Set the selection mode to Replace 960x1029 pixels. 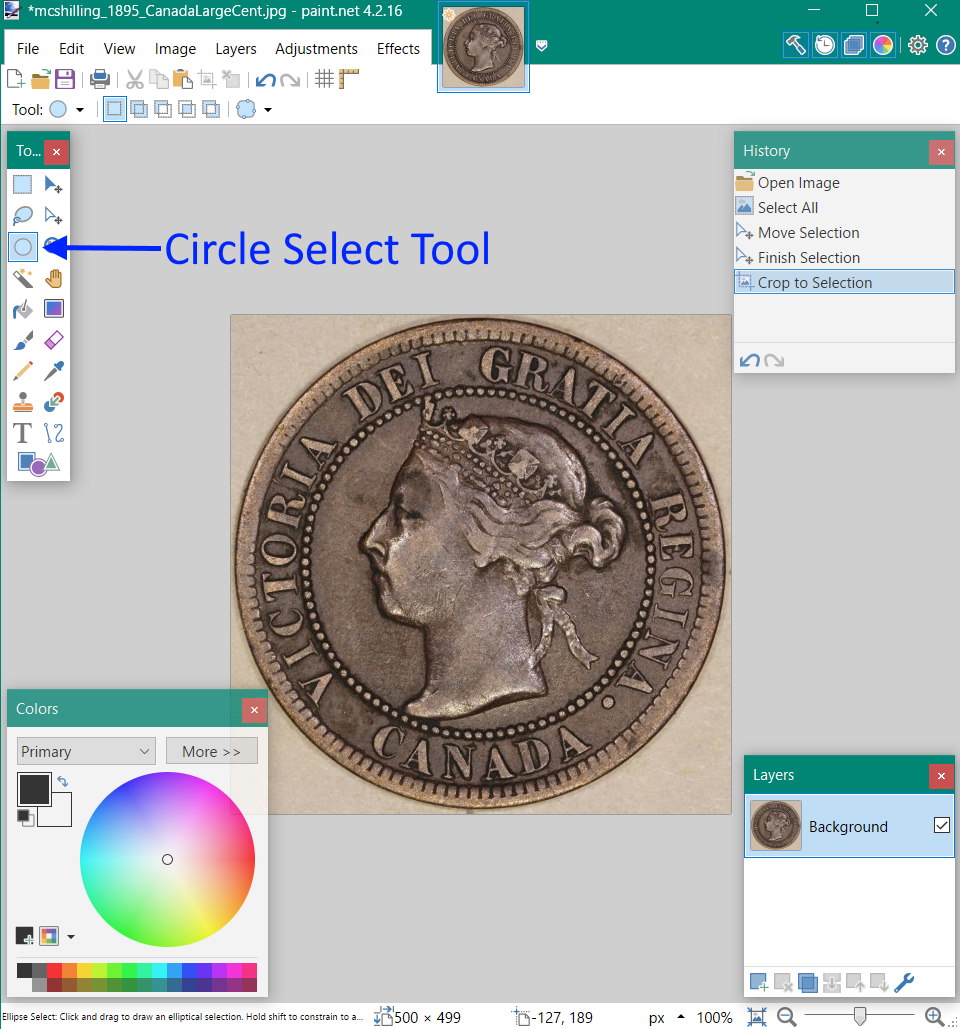(x=115, y=109)
